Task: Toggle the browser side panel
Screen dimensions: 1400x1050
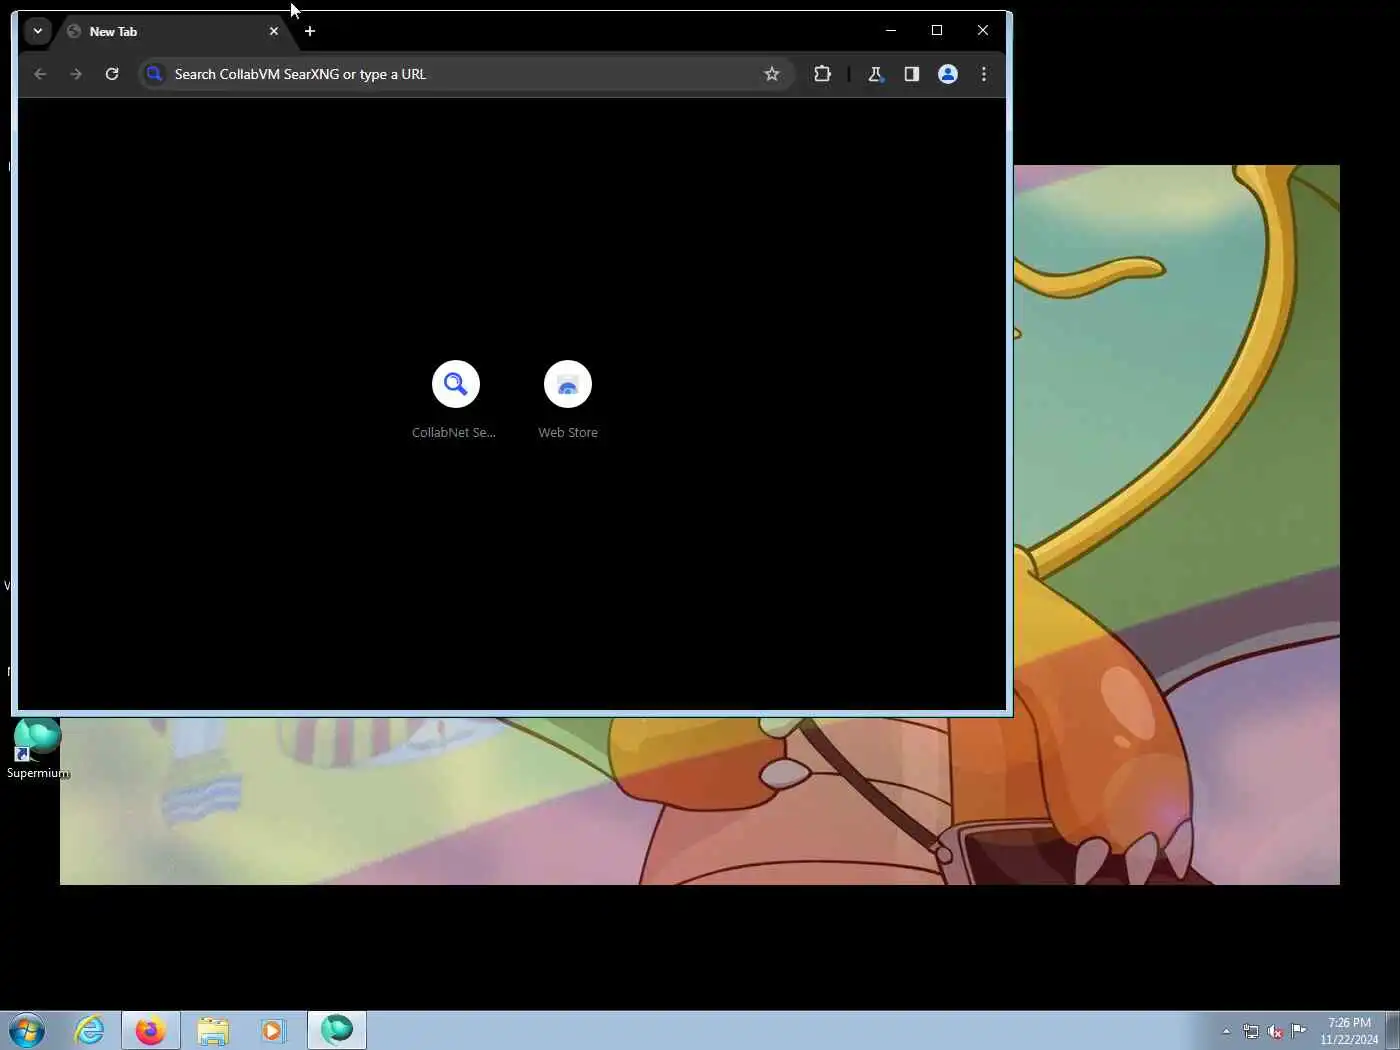Action: [x=911, y=74]
